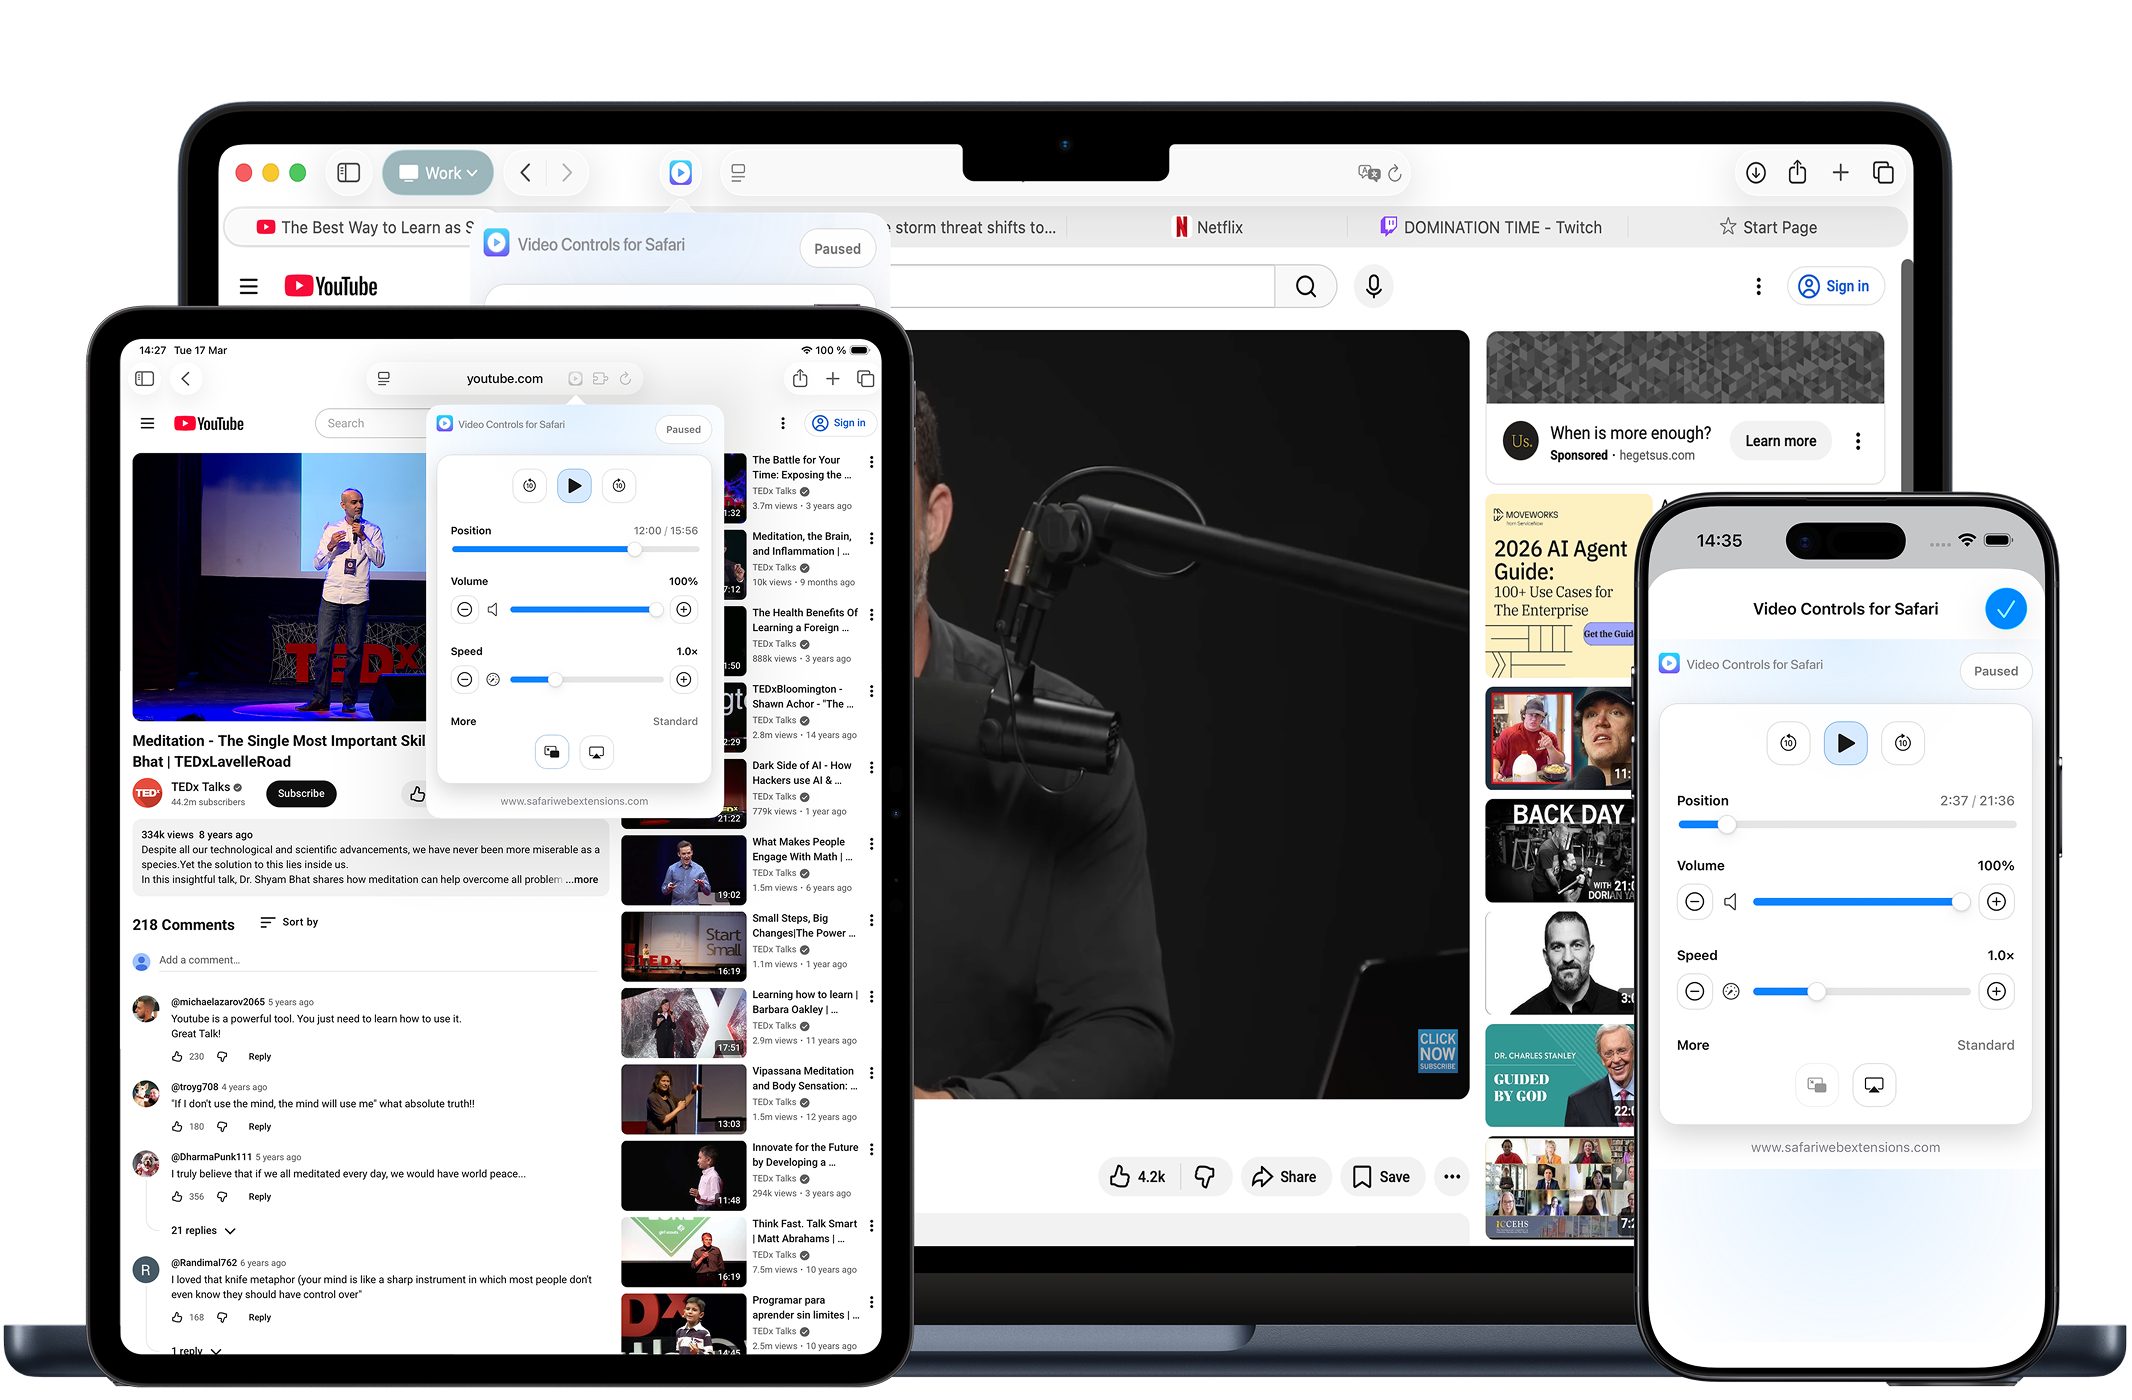Click picture-in-picture icon in iPad popup

click(x=552, y=752)
